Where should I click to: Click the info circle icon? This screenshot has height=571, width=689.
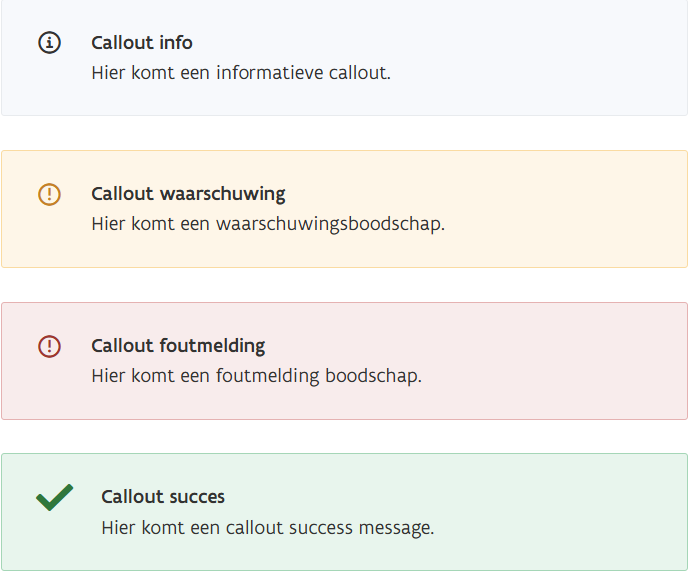(x=49, y=43)
